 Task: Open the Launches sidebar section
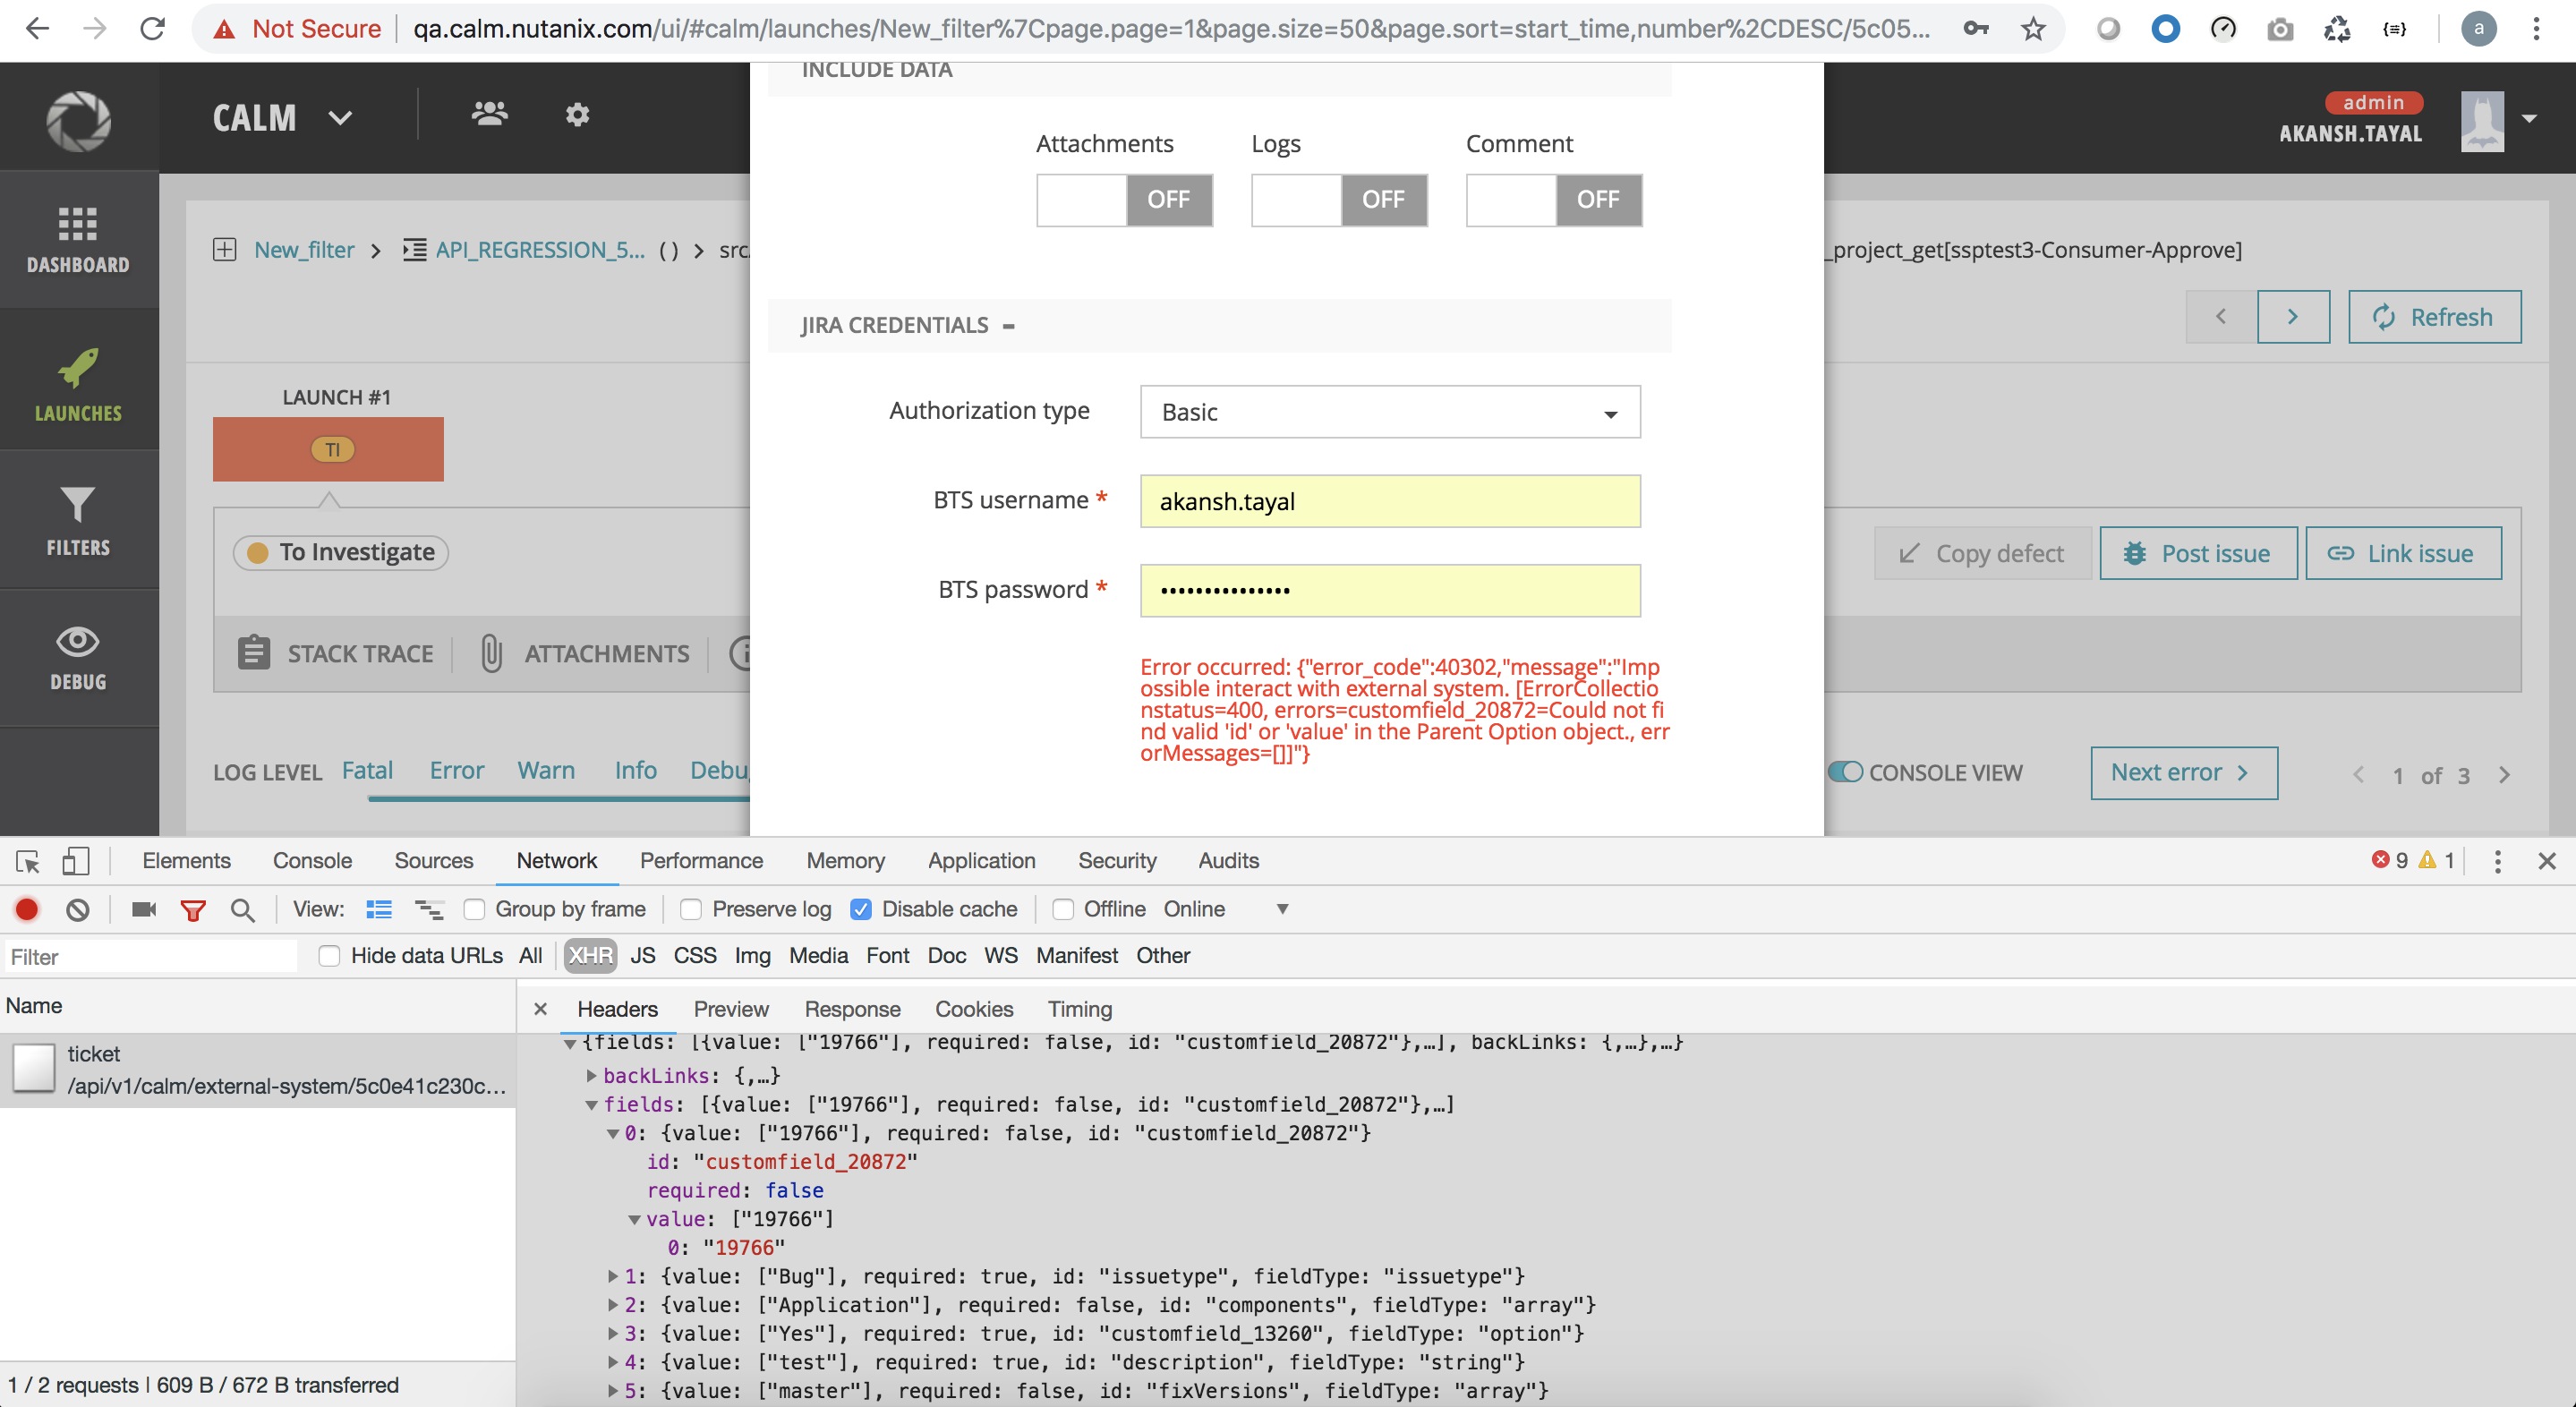point(78,384)
